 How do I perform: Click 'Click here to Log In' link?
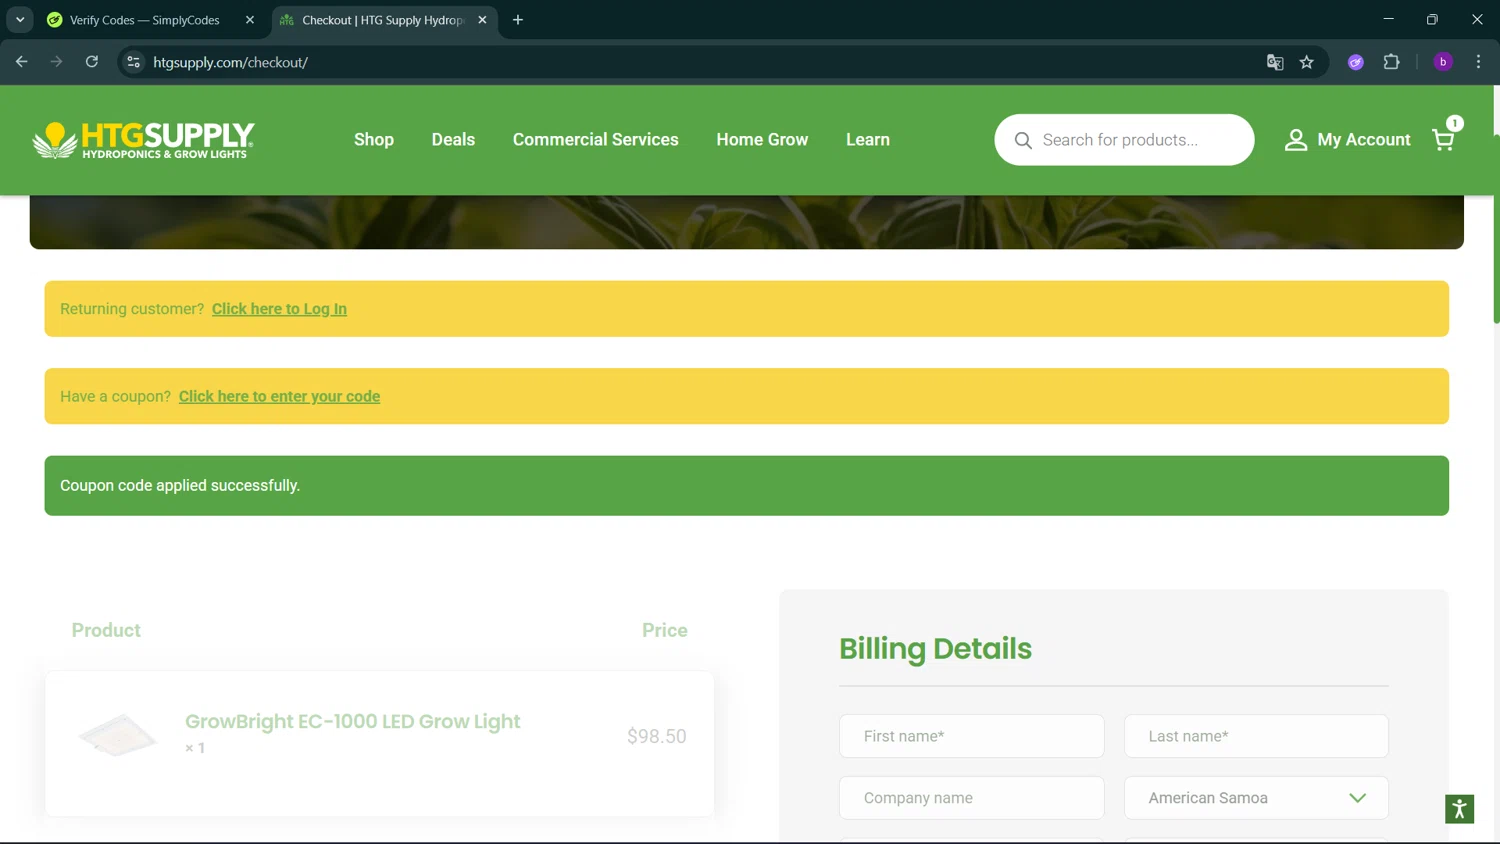(x=279, y=309)
